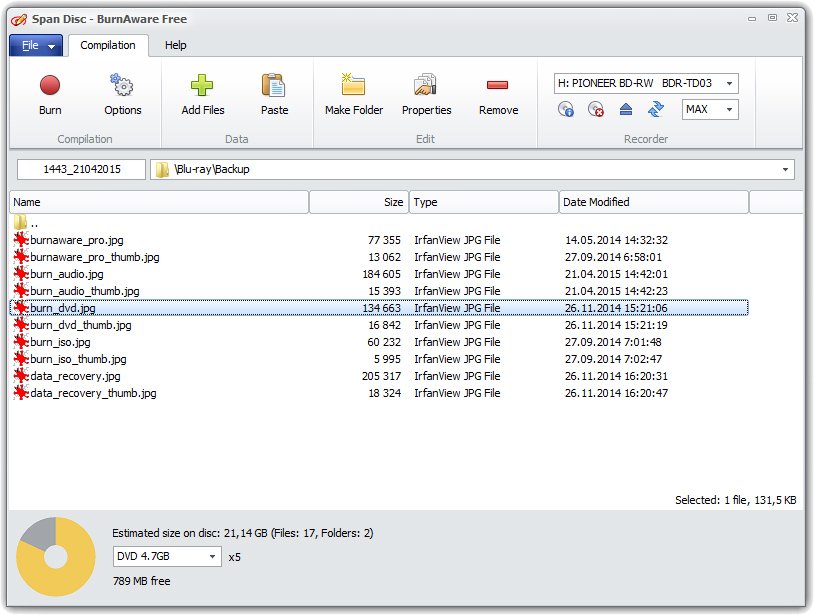Click the disc info icon in Recorder section
Image resolution: width=814 pixels, height=615 pixels.
click(x=565, y=110)
